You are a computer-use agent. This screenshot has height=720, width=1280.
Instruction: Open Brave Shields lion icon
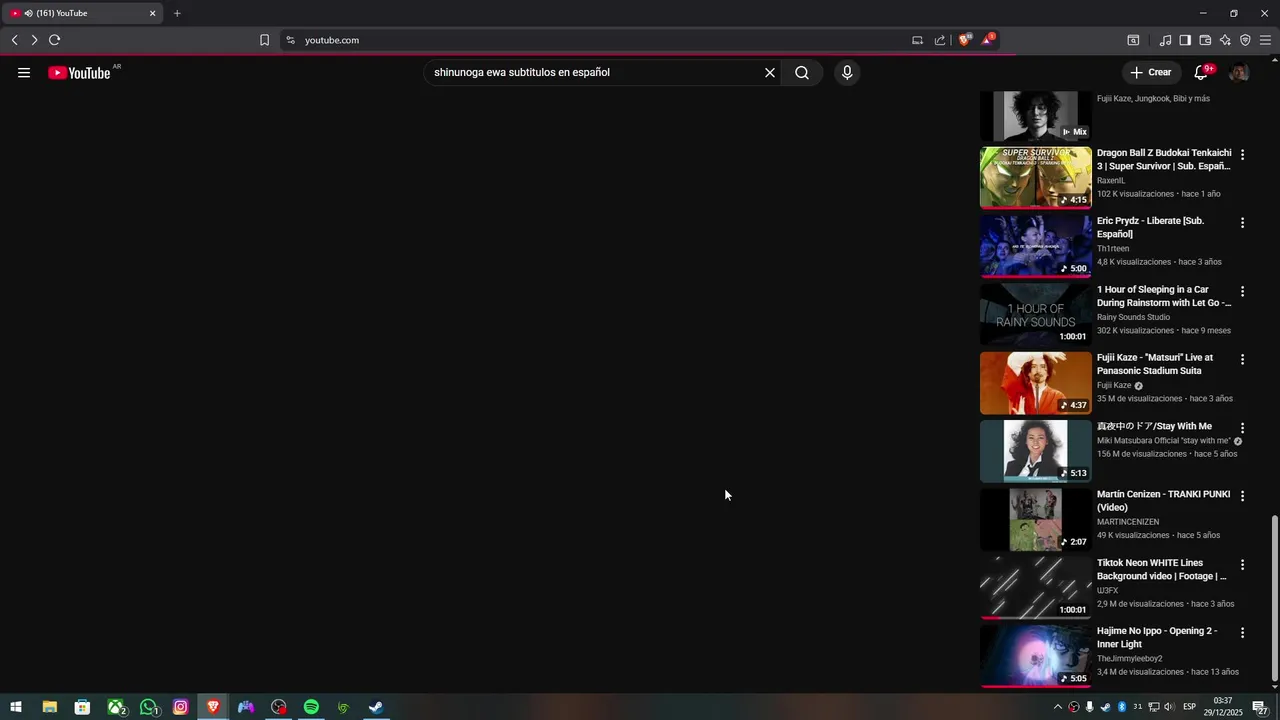coord(965,40)
